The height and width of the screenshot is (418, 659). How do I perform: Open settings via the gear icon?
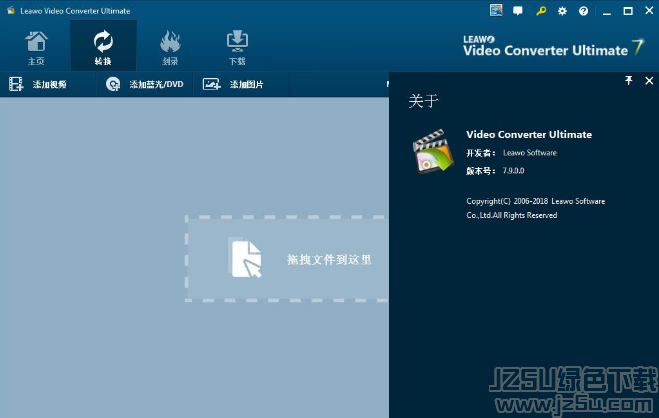point(562,11)
